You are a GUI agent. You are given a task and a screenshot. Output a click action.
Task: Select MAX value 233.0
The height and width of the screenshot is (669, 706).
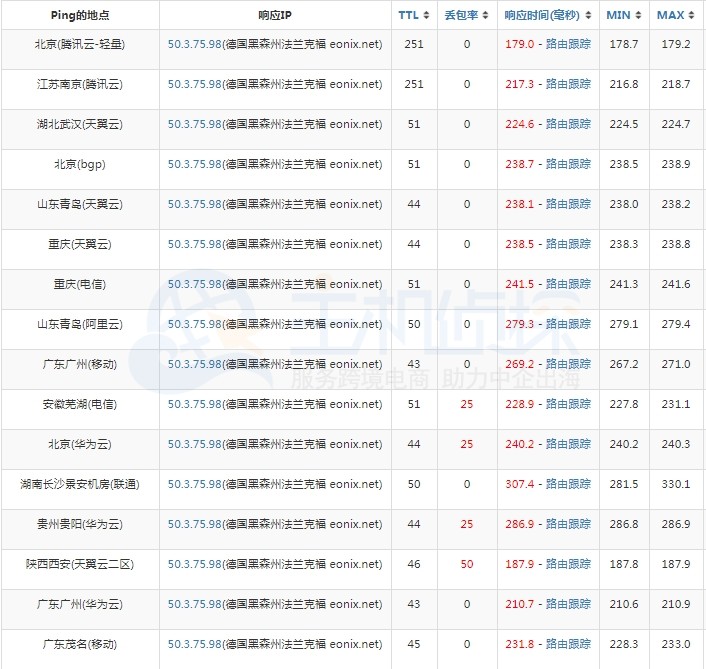click(676, 644)
